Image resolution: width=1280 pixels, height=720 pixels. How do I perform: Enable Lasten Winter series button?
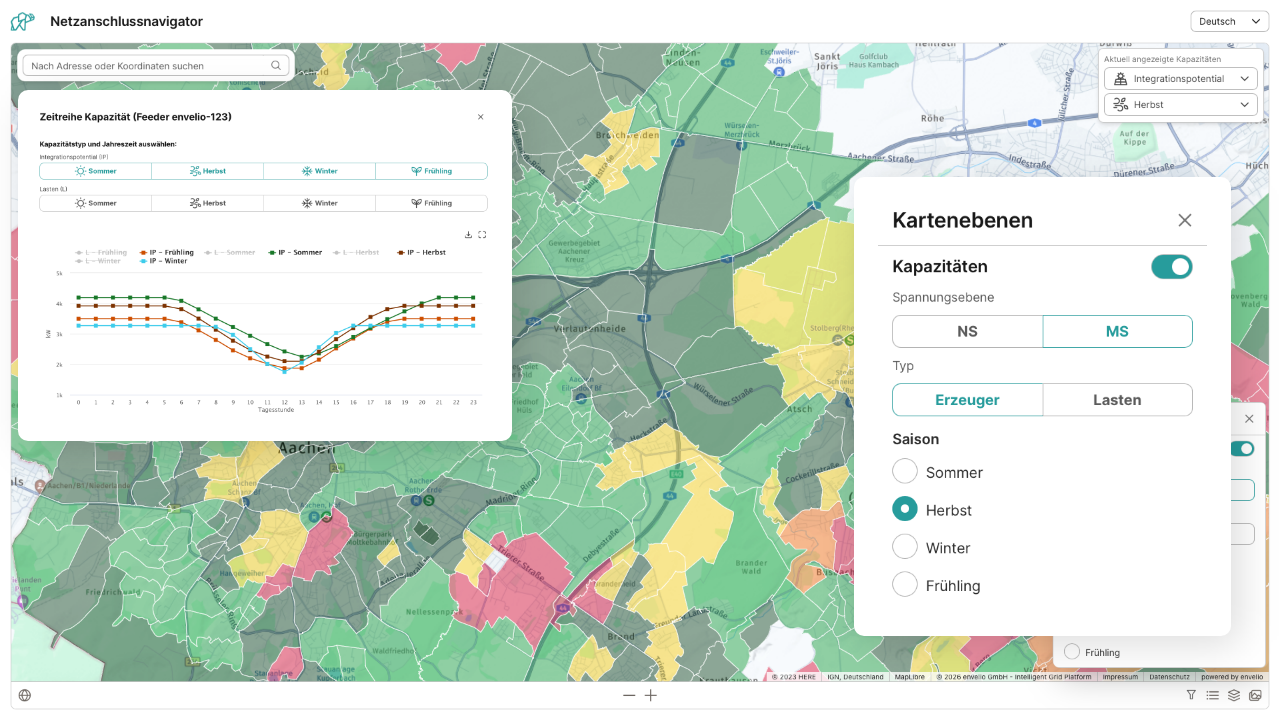pyautogui.click(x=319, y=203)
